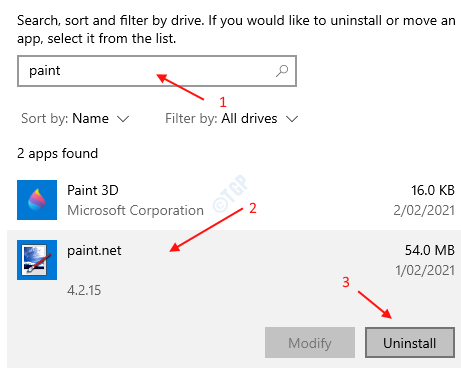Click the '2 apps found' text
Image resolution: width=461 pixels, height=389 pixels.
pos(58,153)
